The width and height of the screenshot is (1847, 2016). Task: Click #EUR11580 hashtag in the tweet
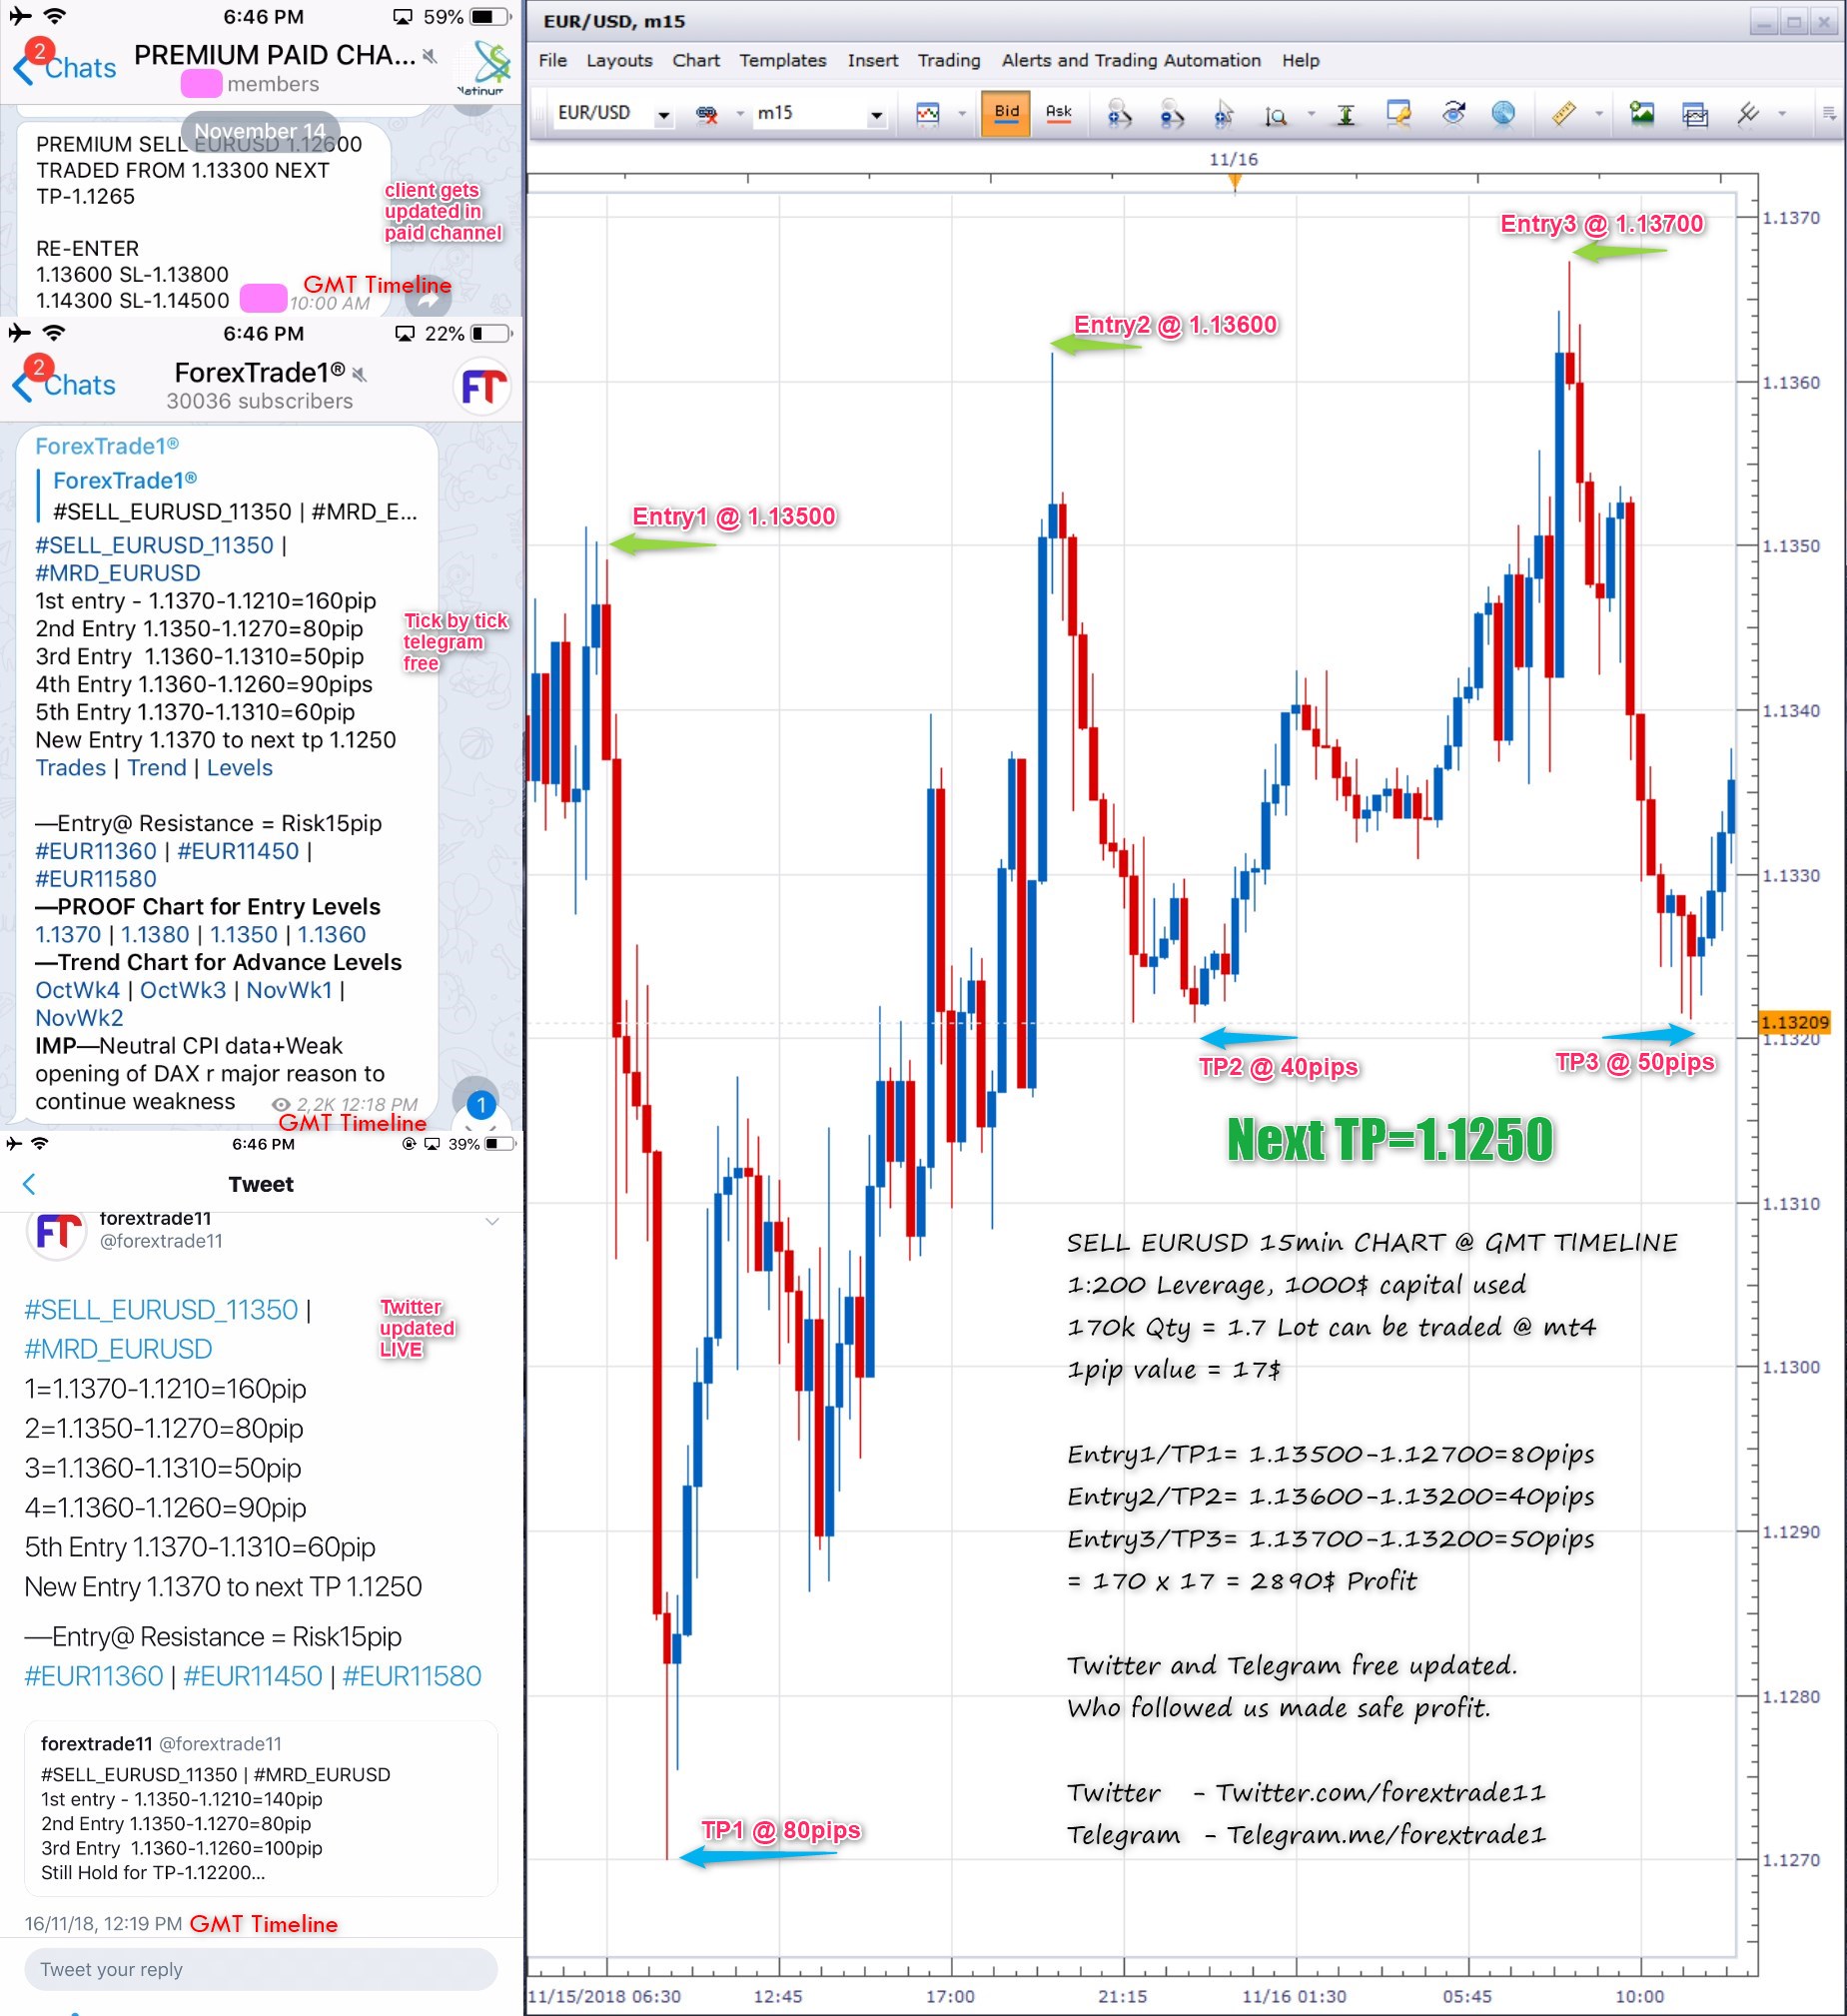pos(411,1676)
